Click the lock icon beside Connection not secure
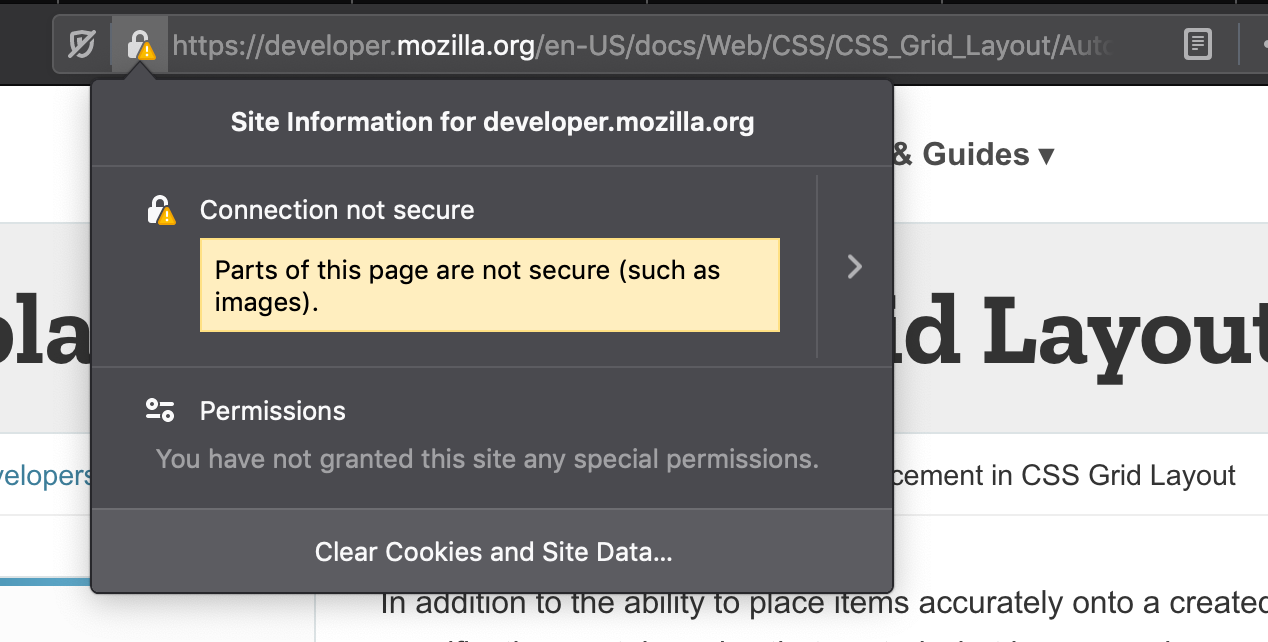The height and width of the screenshot is (642, 1268). (160, 210)
